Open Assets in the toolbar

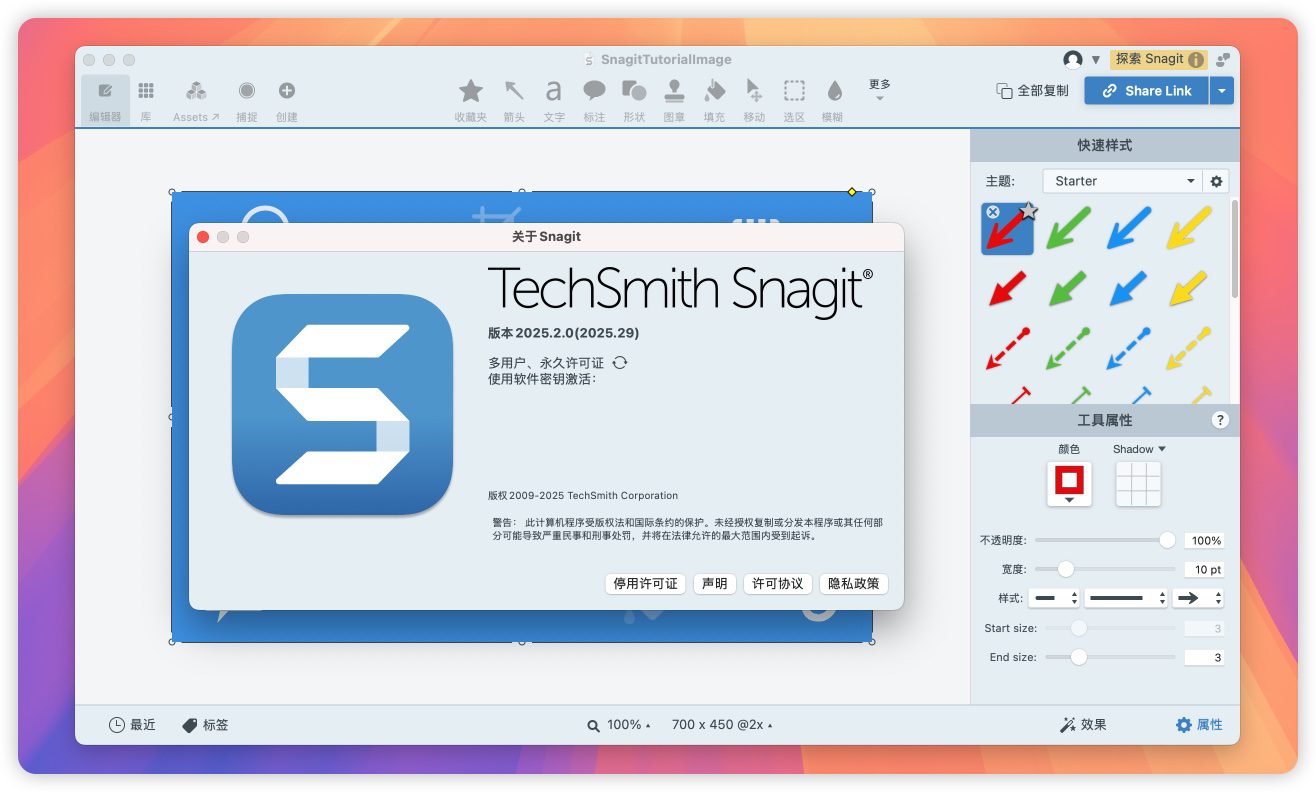pyautogui.click(x=196, y=100)
